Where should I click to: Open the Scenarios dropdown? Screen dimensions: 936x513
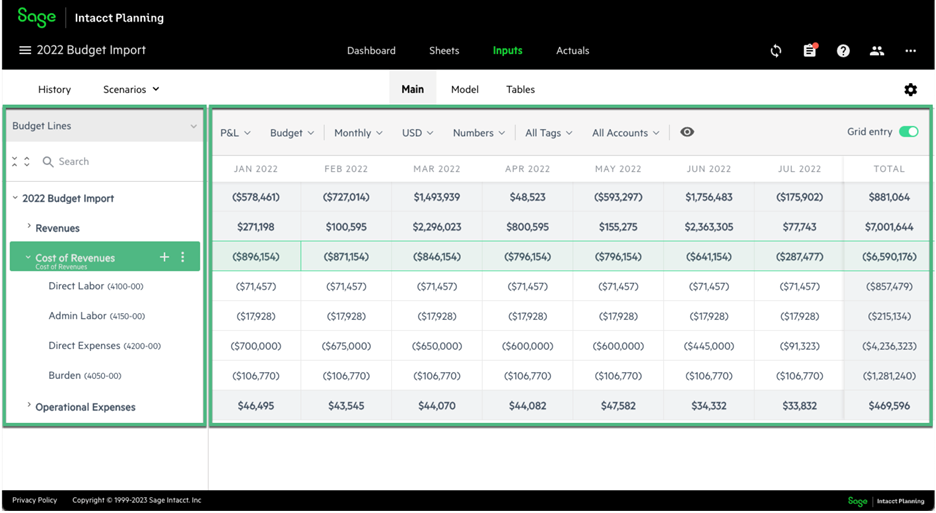point(131,89)
